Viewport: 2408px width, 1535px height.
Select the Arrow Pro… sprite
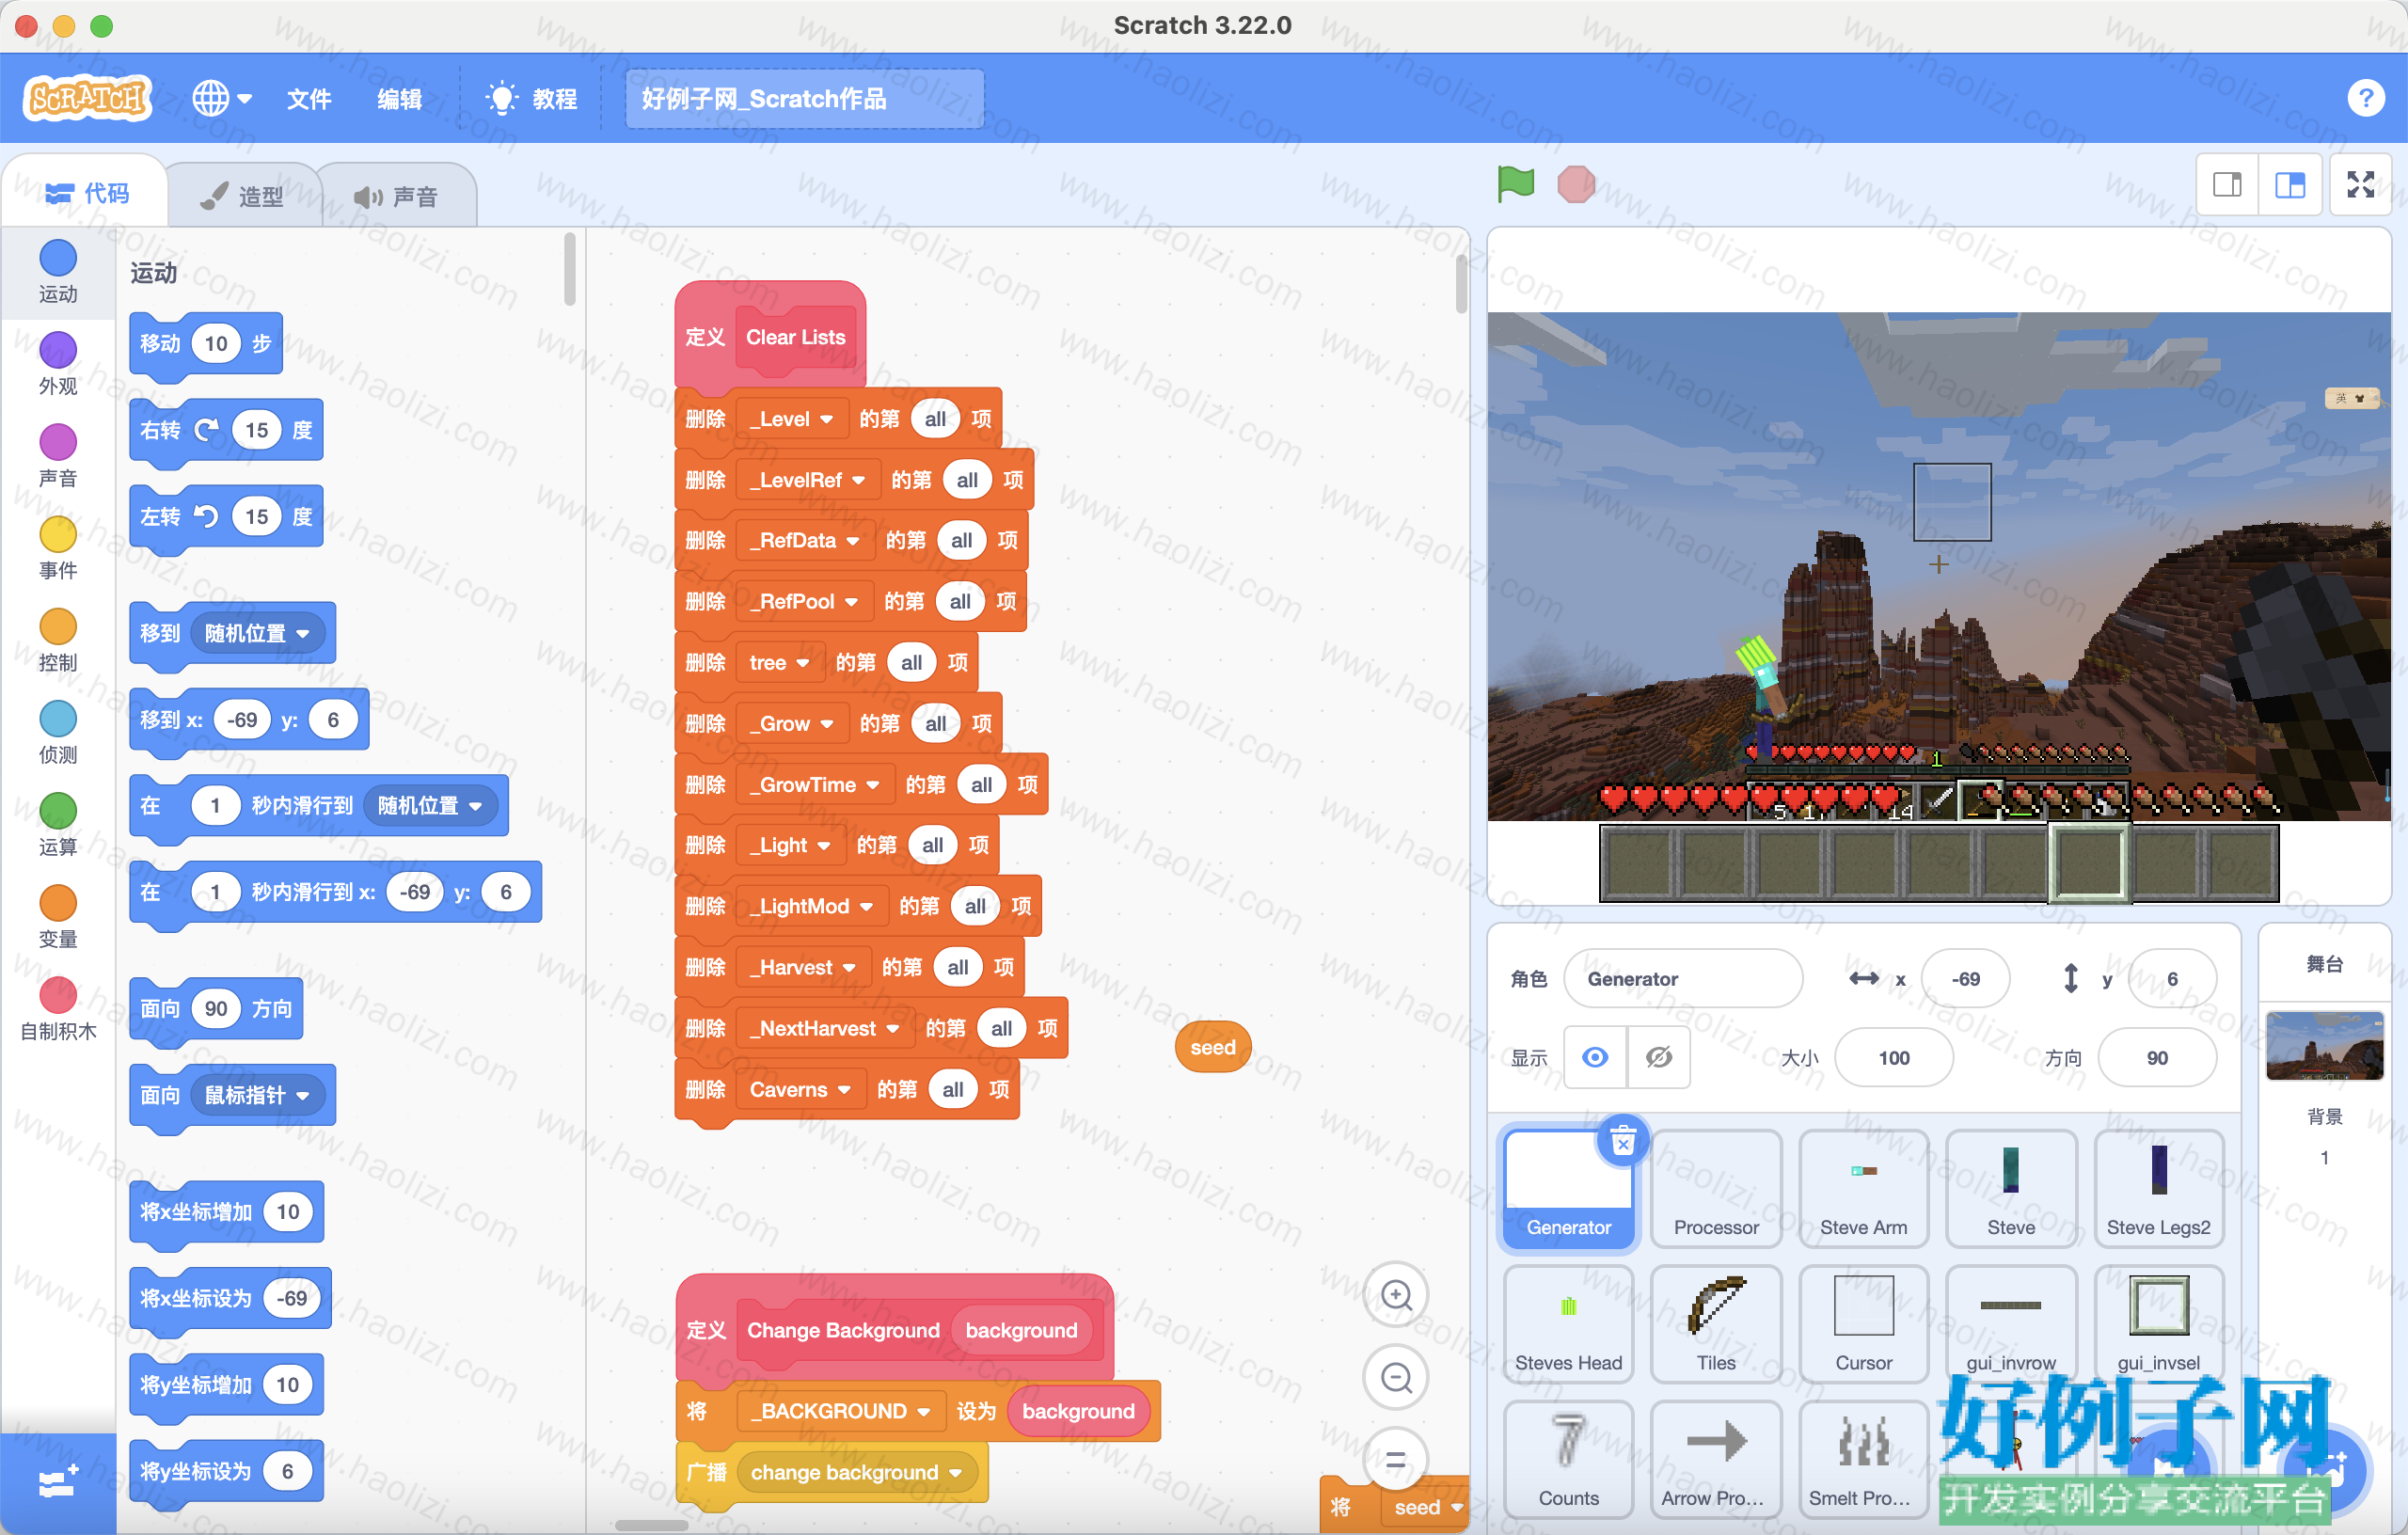pyautogui.click(x=1715, y=1459)
